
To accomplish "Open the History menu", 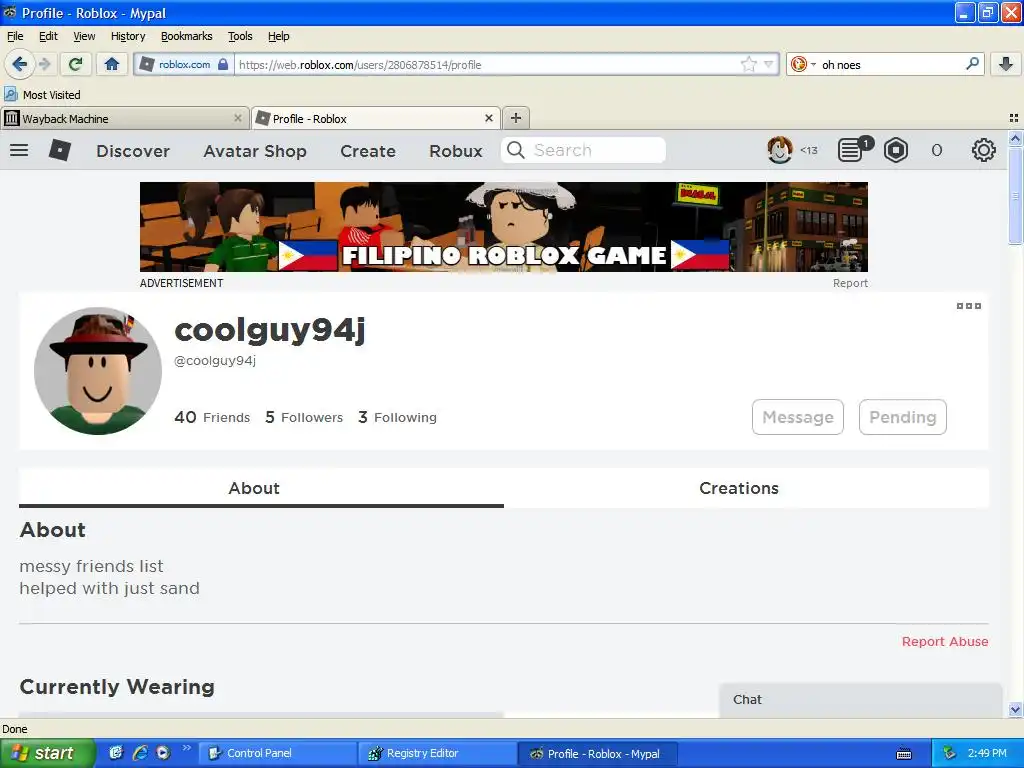I will (128, 36).
